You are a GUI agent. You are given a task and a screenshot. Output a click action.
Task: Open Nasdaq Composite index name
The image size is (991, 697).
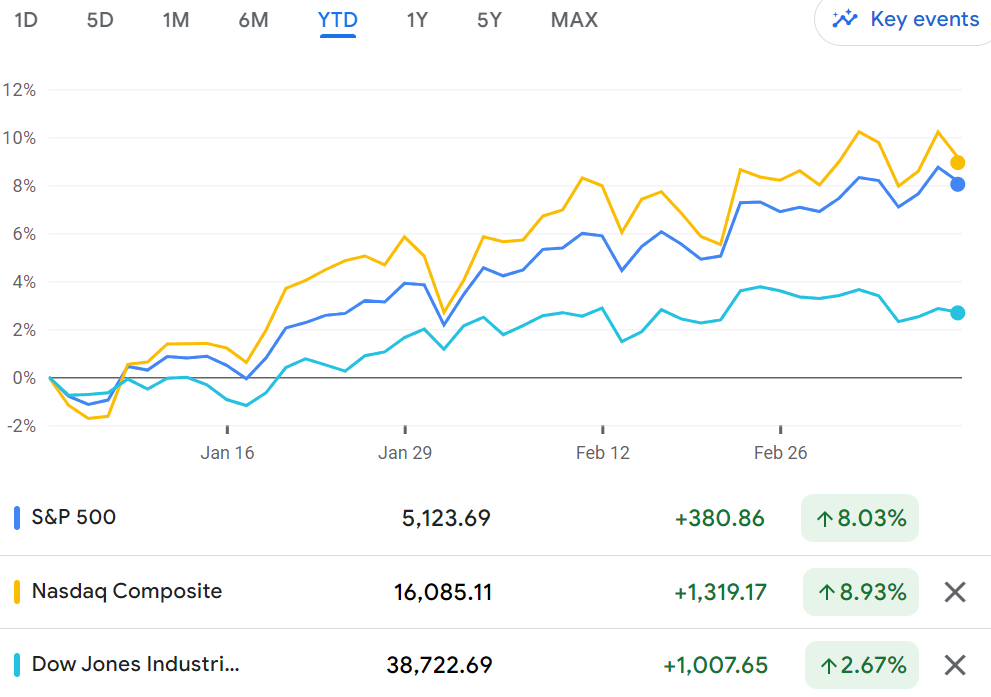[127, 591]
